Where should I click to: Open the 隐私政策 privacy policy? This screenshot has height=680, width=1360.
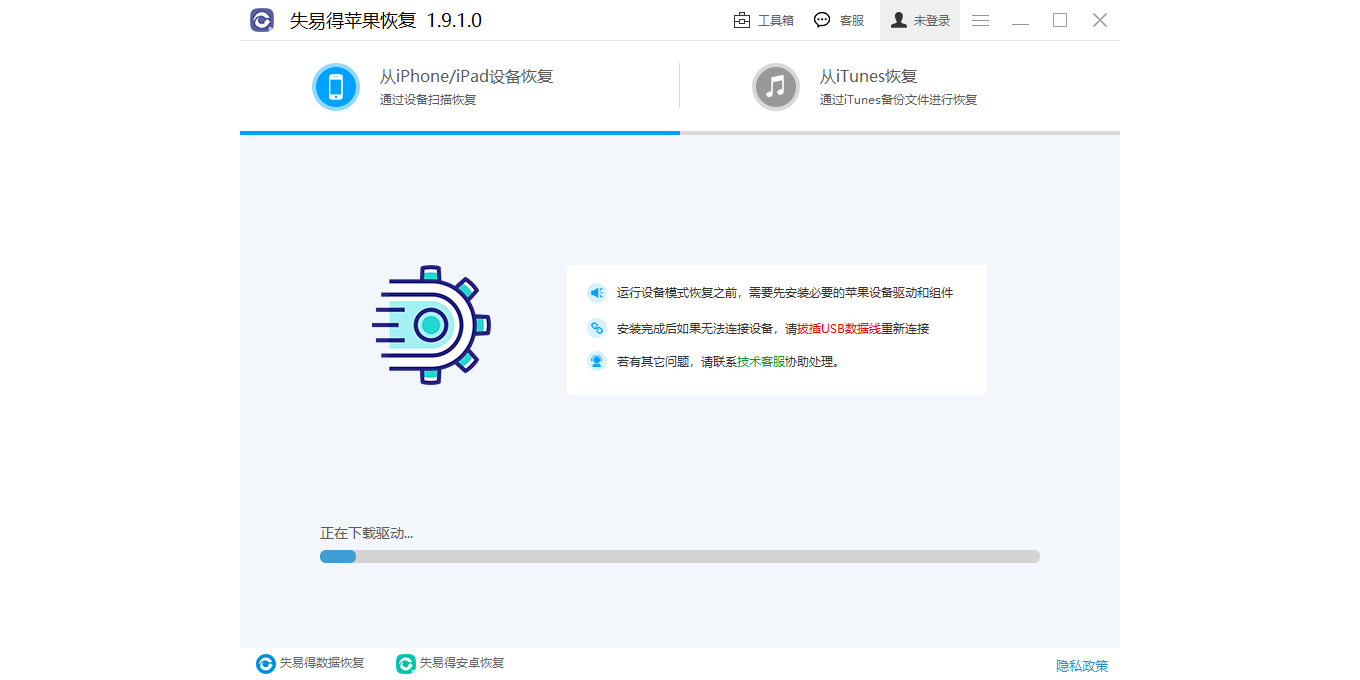click(x=1082, y=666)
